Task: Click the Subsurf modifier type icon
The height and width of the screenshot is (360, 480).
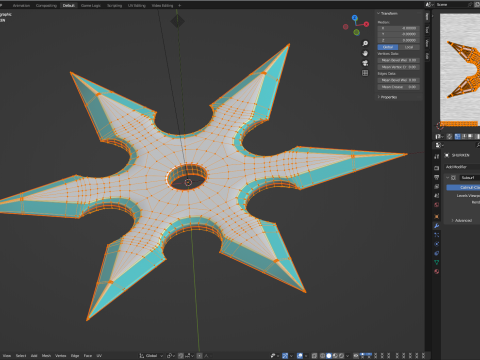Action: (x=453, y=178)
